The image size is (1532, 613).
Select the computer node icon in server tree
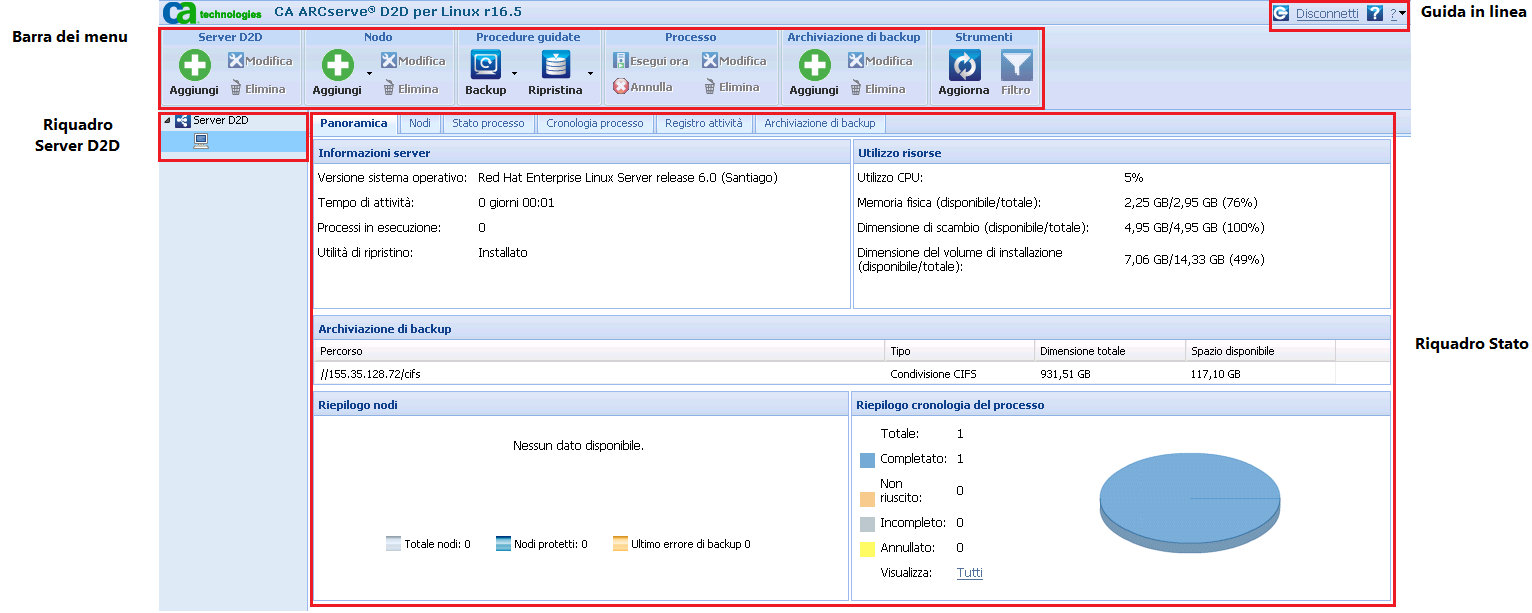pyautogui.click(x=201, y=142)
